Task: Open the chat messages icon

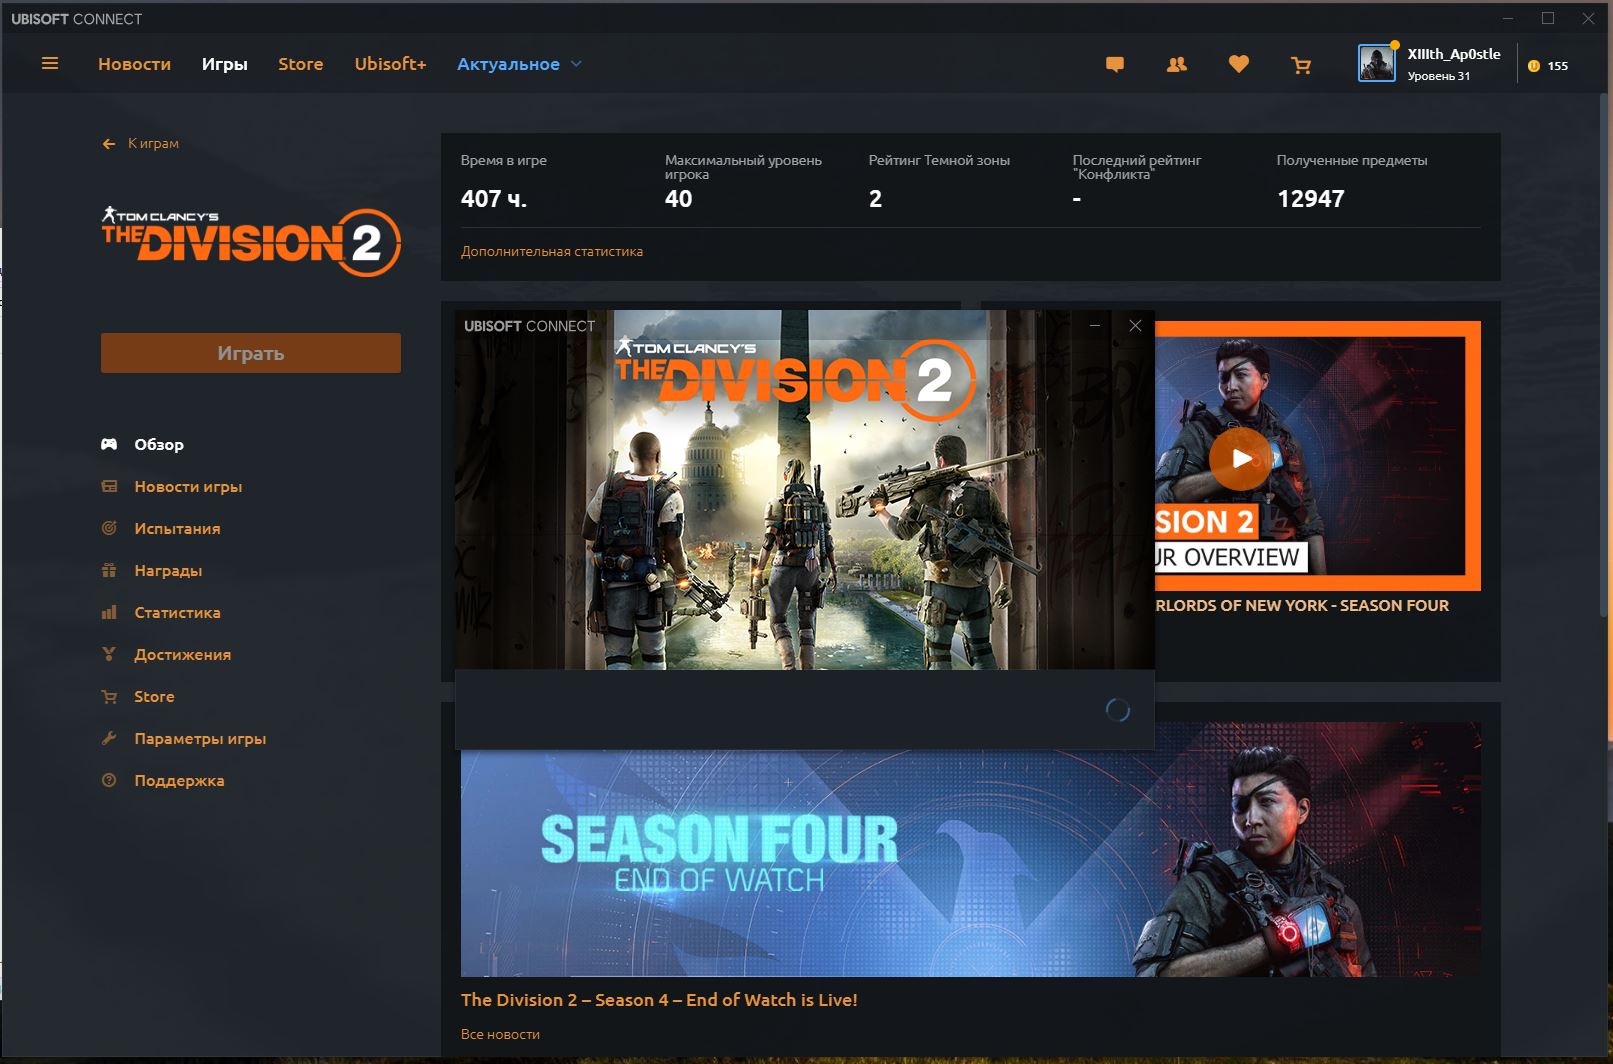Action: (x=1115, y=65)
